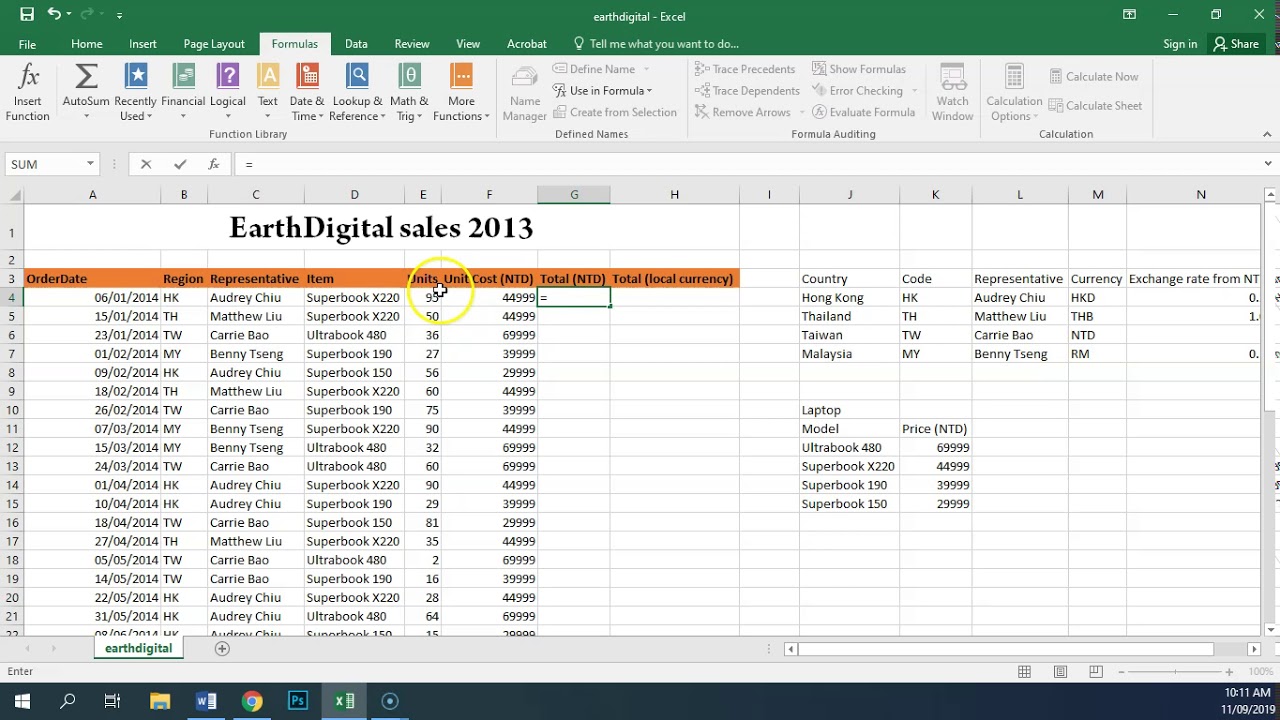Open the Name Manager
This screenshot has width=1280, height=720.
[x=525, y=93]
